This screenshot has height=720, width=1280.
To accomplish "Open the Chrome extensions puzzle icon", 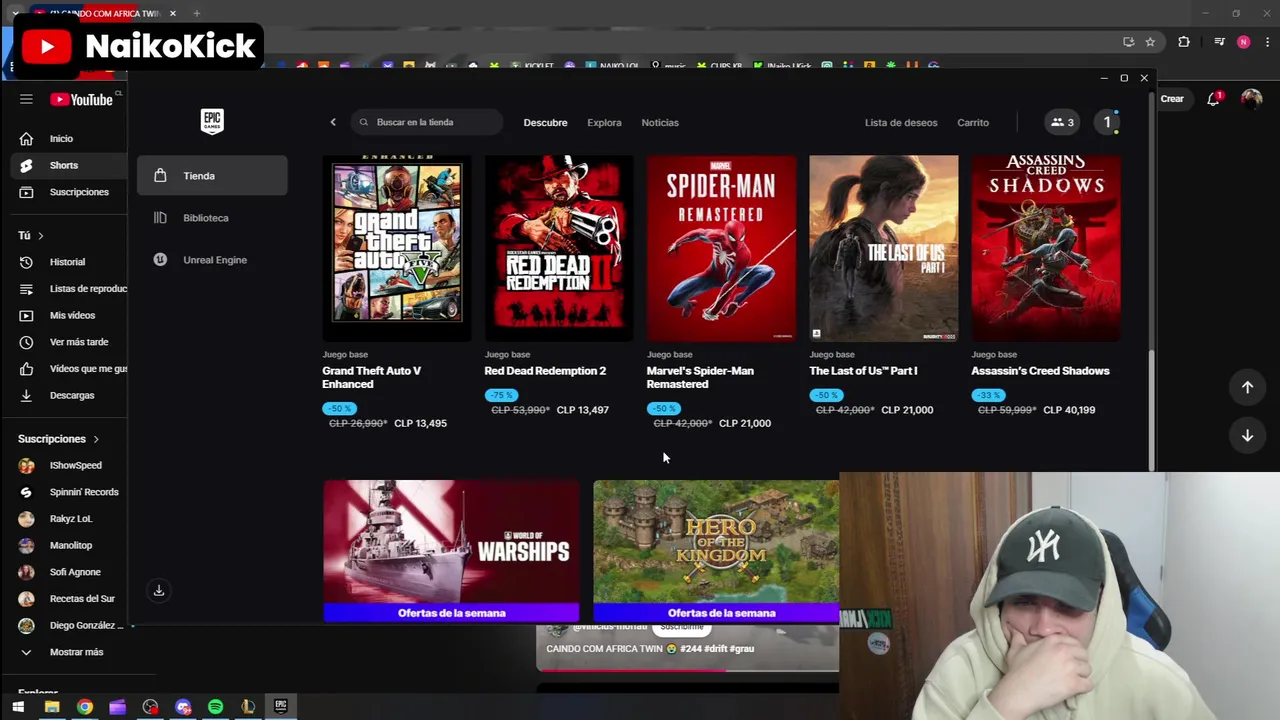I will tap(1184, 42).
